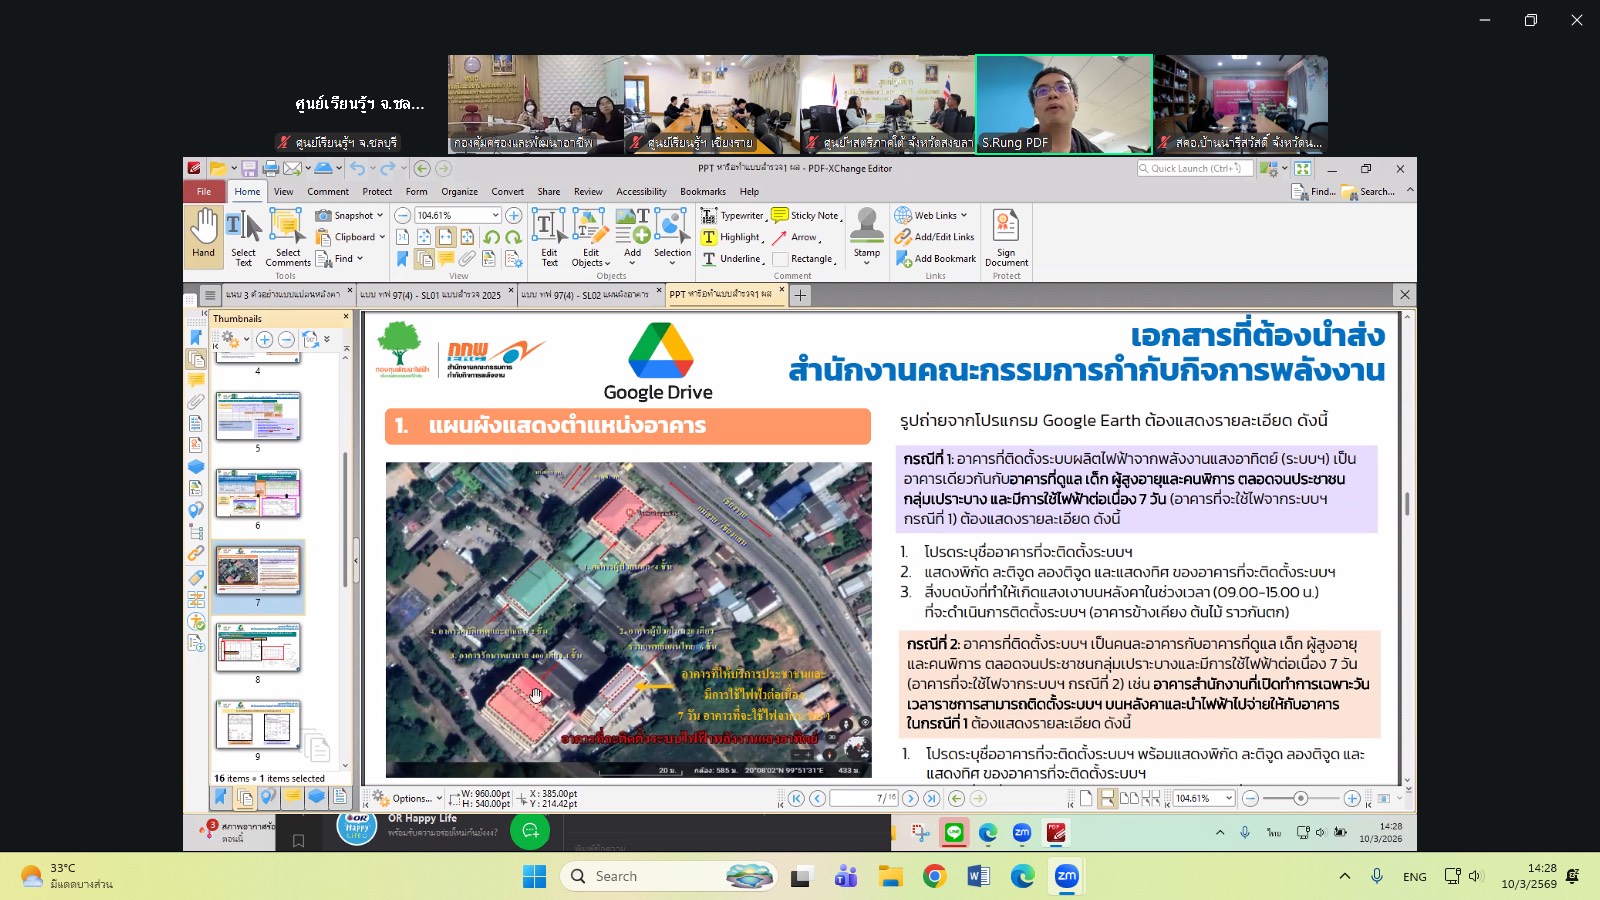Rotate the view counter-clockwise

coord(492,237)
